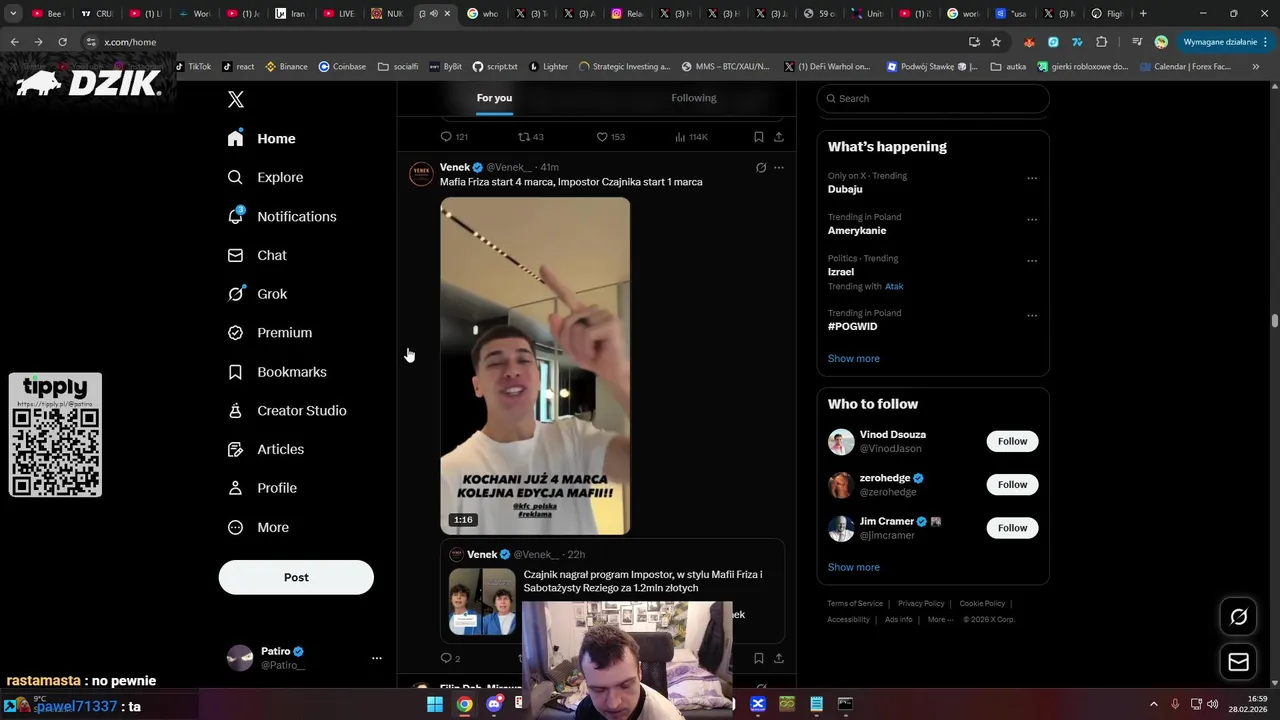Switch to the Following tab
This screenshot has height=720, width=1280.
coord(694,98)
